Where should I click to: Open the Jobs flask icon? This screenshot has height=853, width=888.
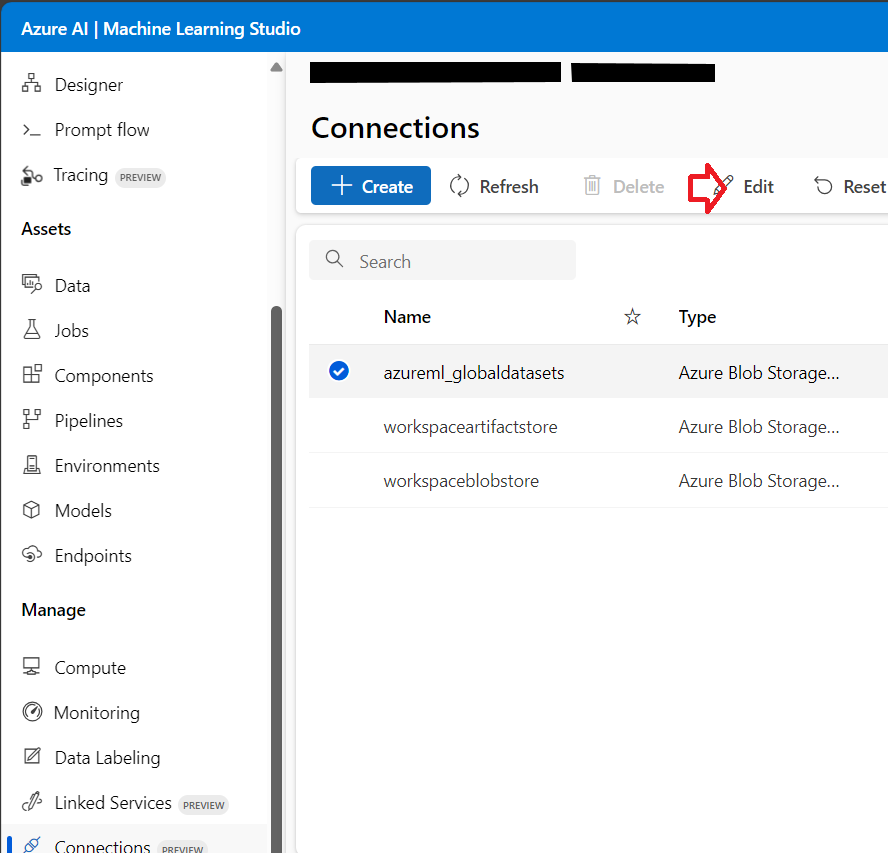(x=32, y=329)
